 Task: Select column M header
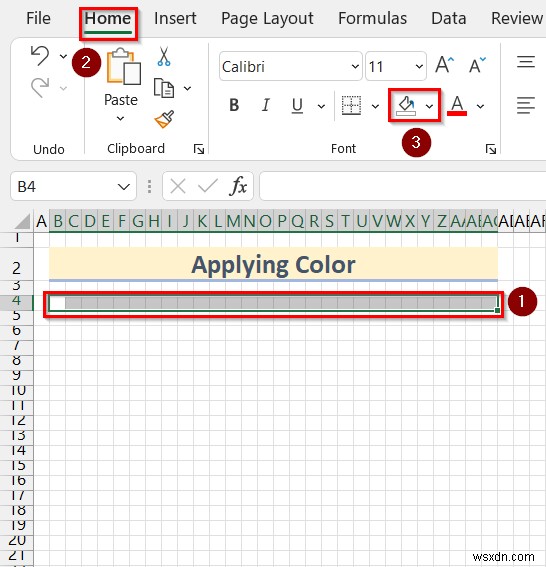pyautogui.click(x=234, y=221)
